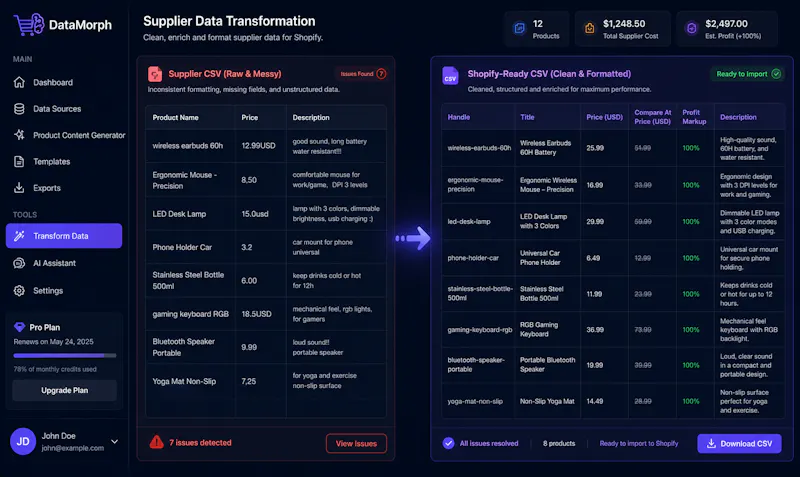Select the Transform Data tool

[64, 236]
